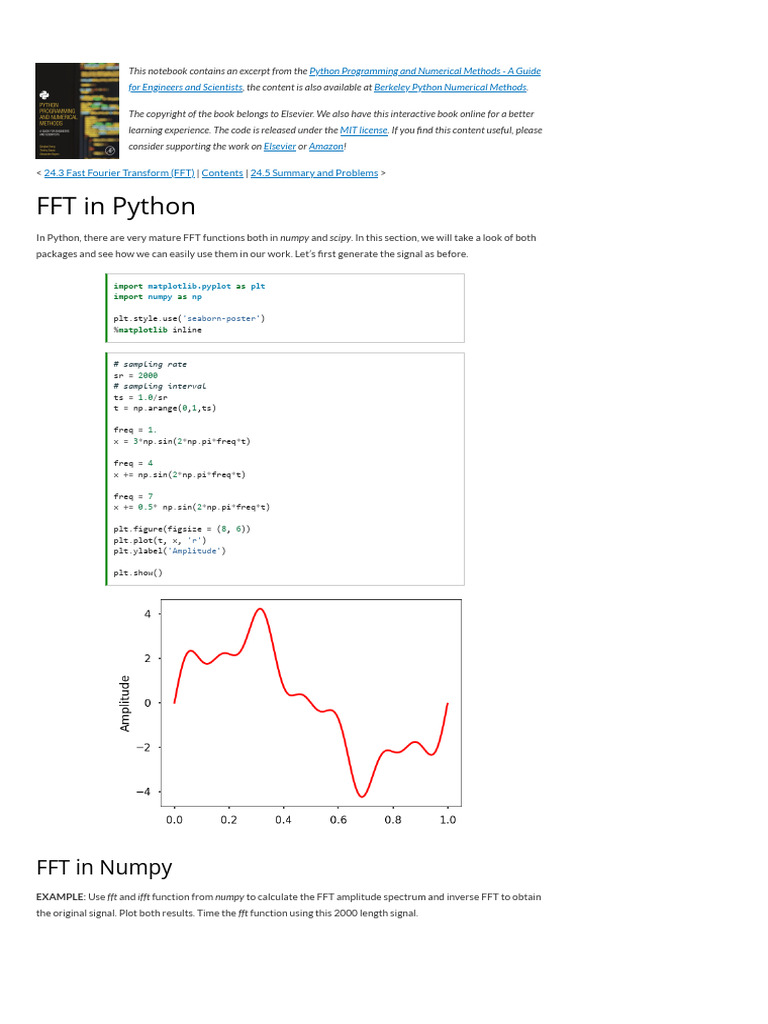768x1024 pixels.
Task: Open the Berkeley Python Numerical Methods link
Action: pos(449,87)
